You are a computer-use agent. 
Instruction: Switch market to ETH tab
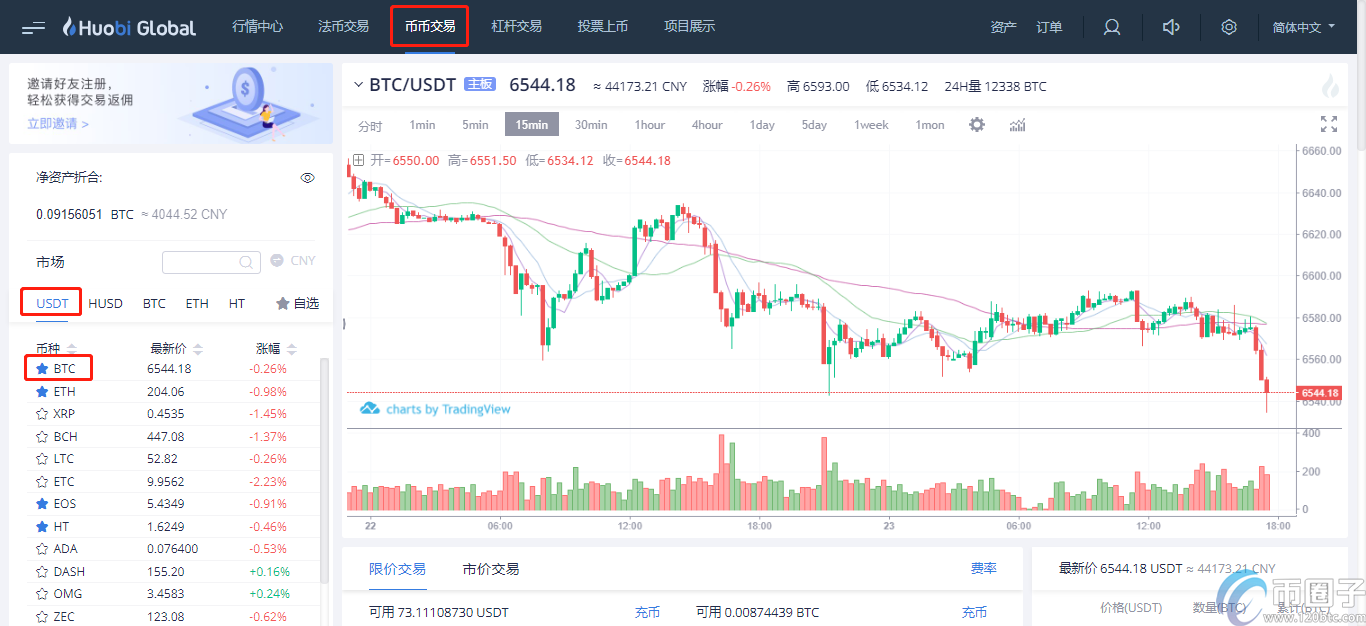[x=197, y=303]
